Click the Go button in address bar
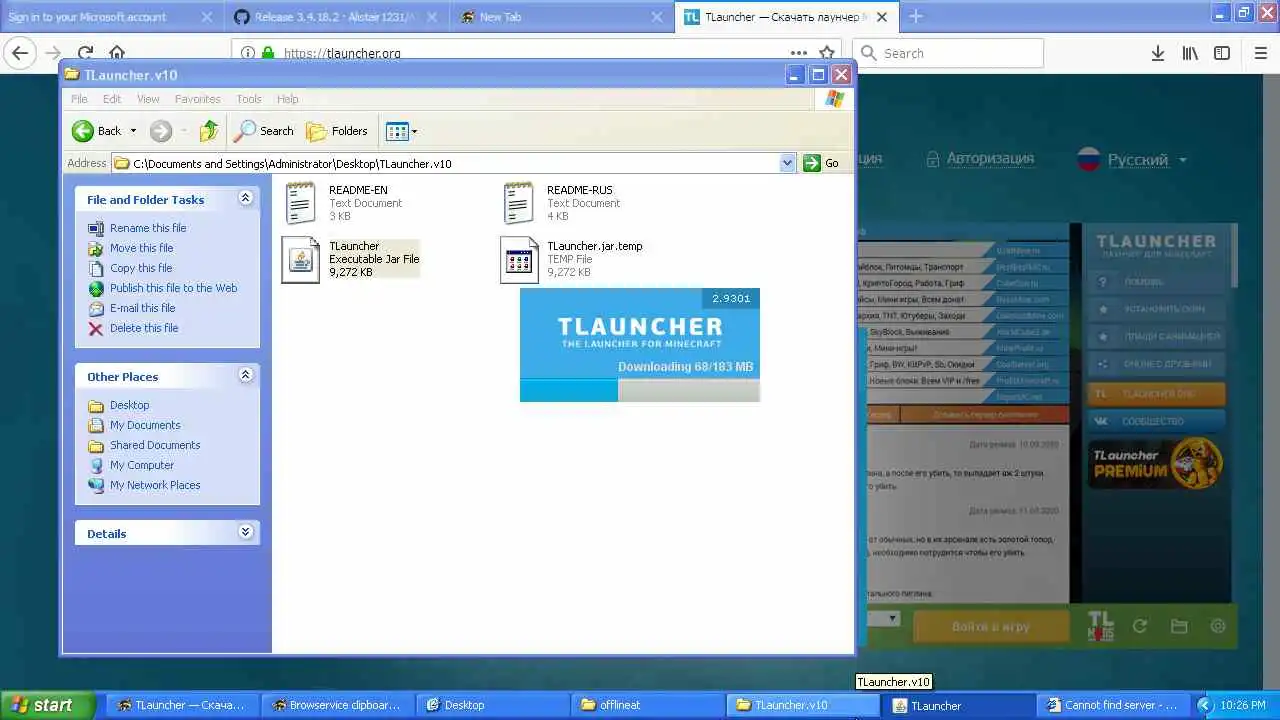The width and height of the screenshot is (1280, 720). point(821,163)
